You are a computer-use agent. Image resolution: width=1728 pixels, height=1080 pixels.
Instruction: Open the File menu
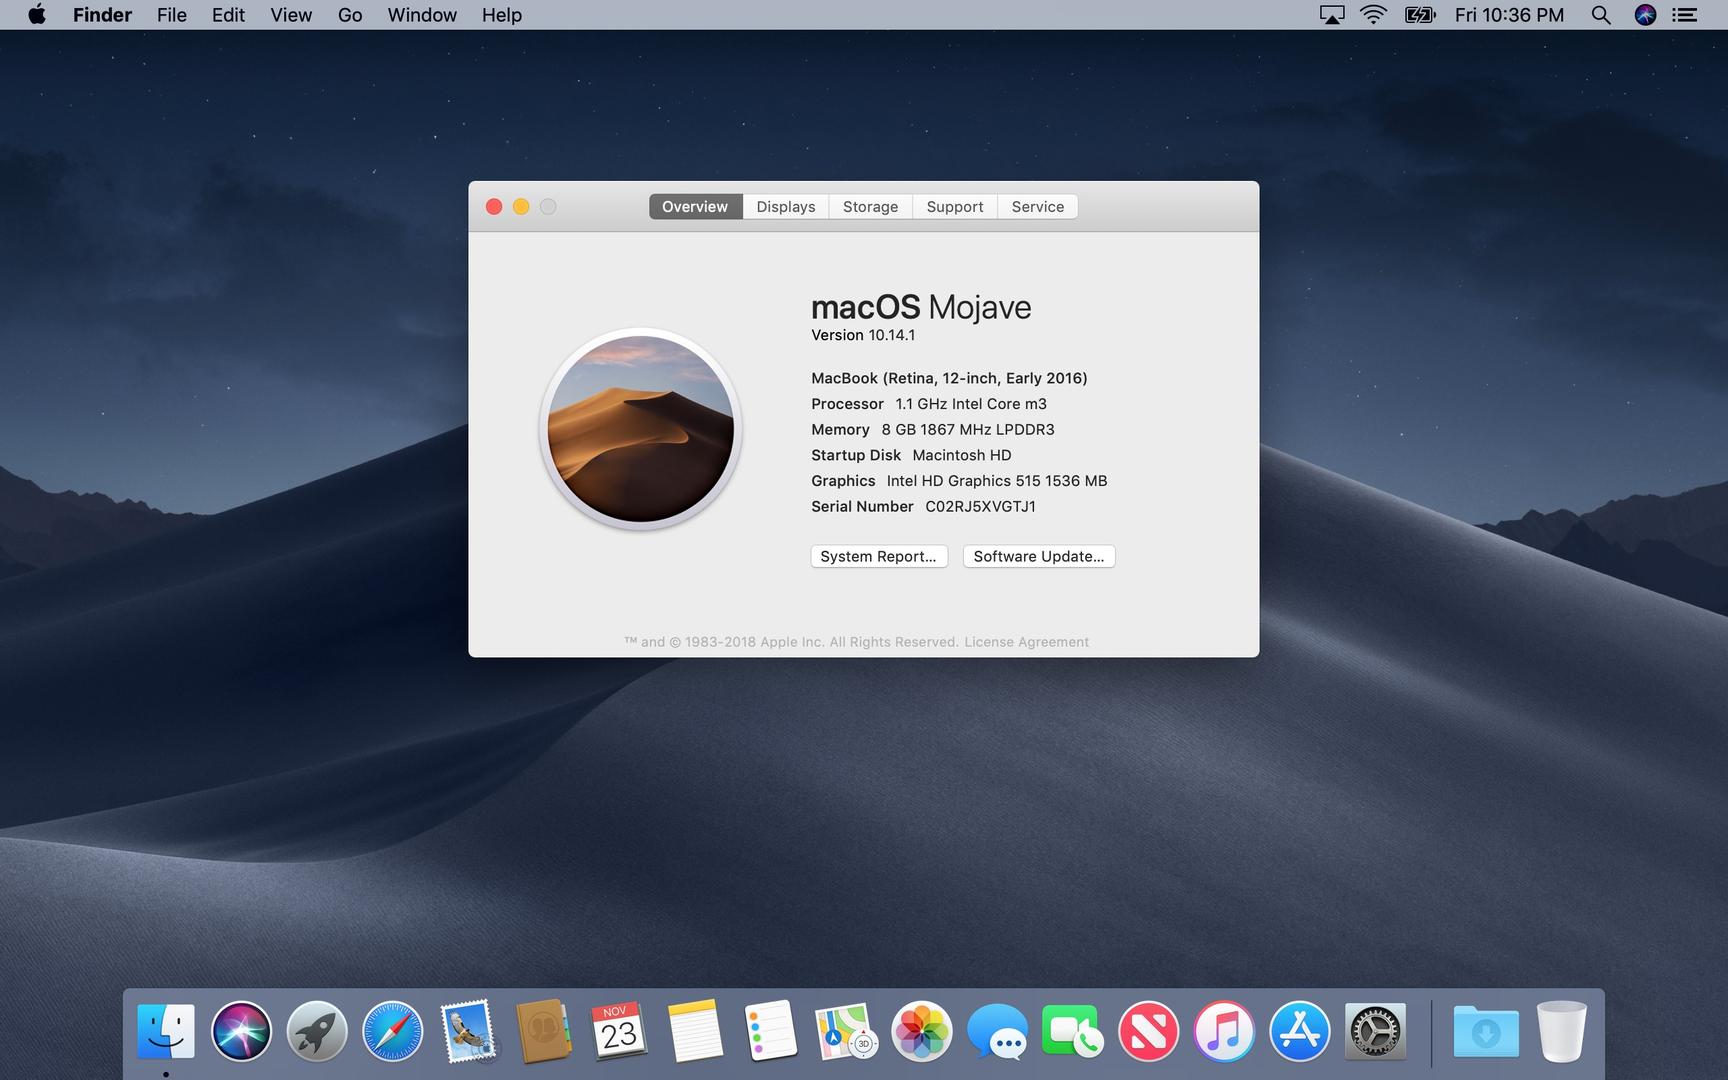172,15
